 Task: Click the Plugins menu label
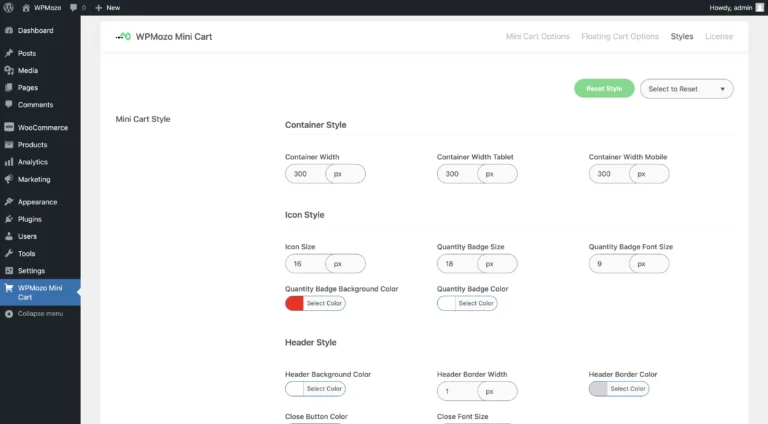30,219
